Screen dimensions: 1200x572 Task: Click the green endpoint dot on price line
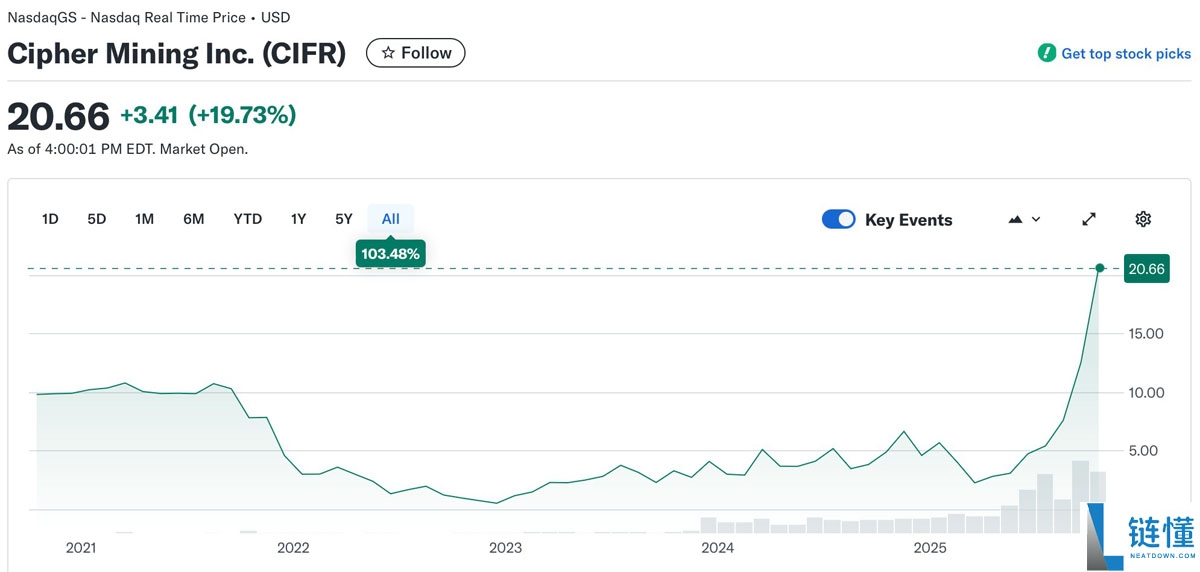point(1100,268)
